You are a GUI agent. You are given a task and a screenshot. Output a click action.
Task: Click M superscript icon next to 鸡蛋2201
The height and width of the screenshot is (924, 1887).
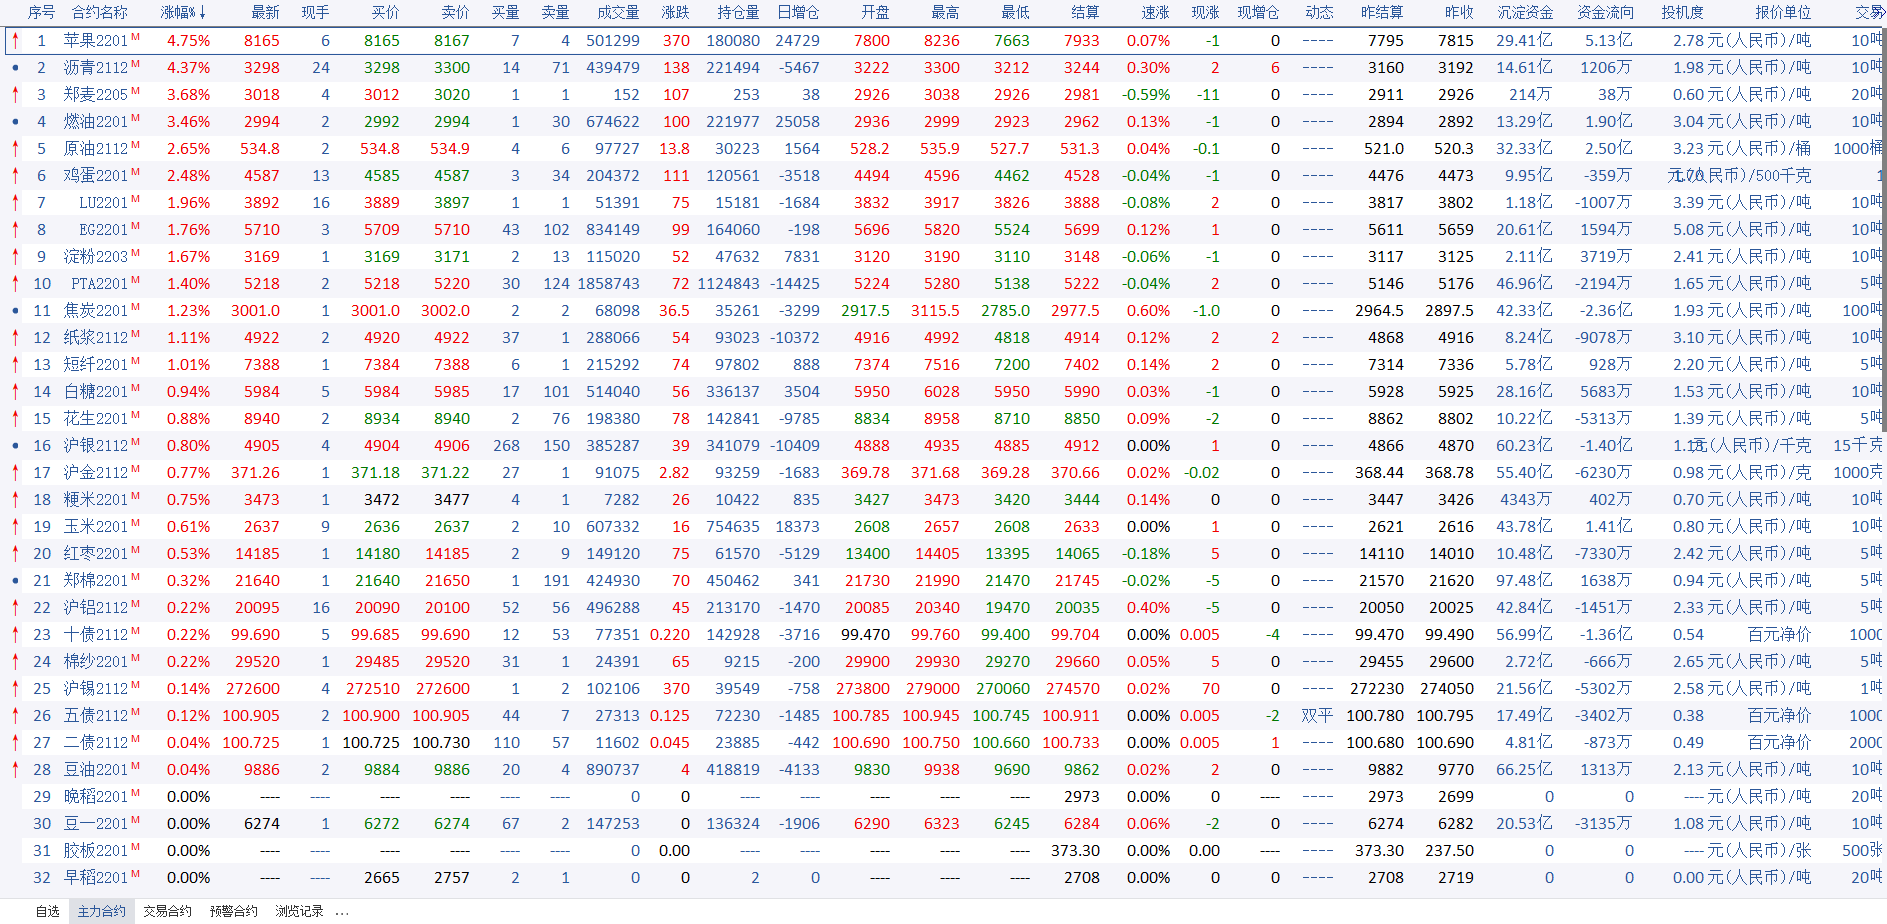coord(135,172)
